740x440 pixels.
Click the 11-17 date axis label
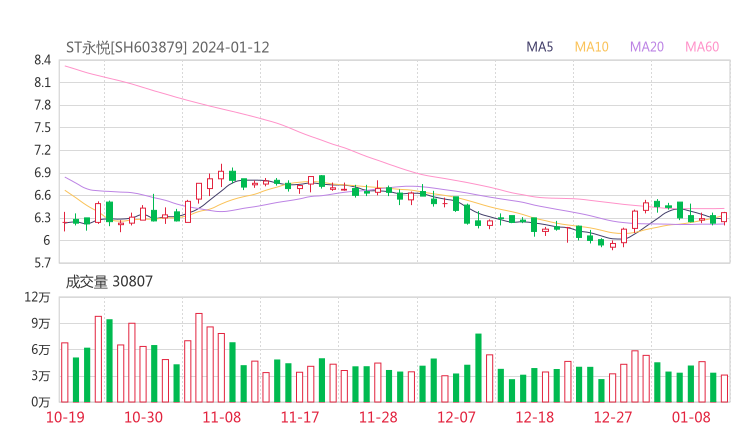[x=300, y=417]
